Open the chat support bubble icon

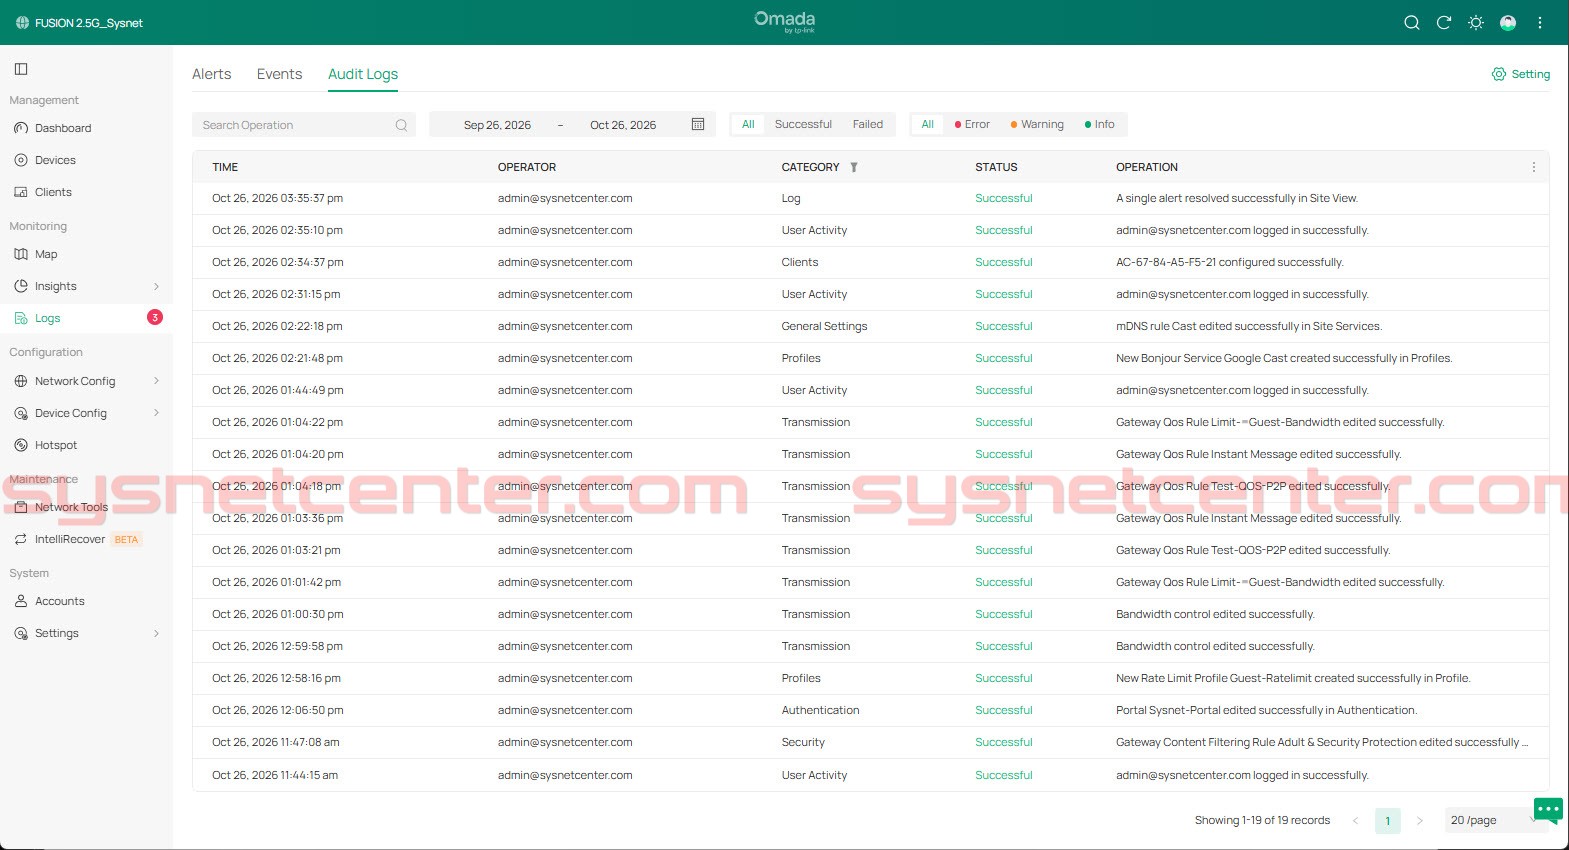tap(1548, 809)
